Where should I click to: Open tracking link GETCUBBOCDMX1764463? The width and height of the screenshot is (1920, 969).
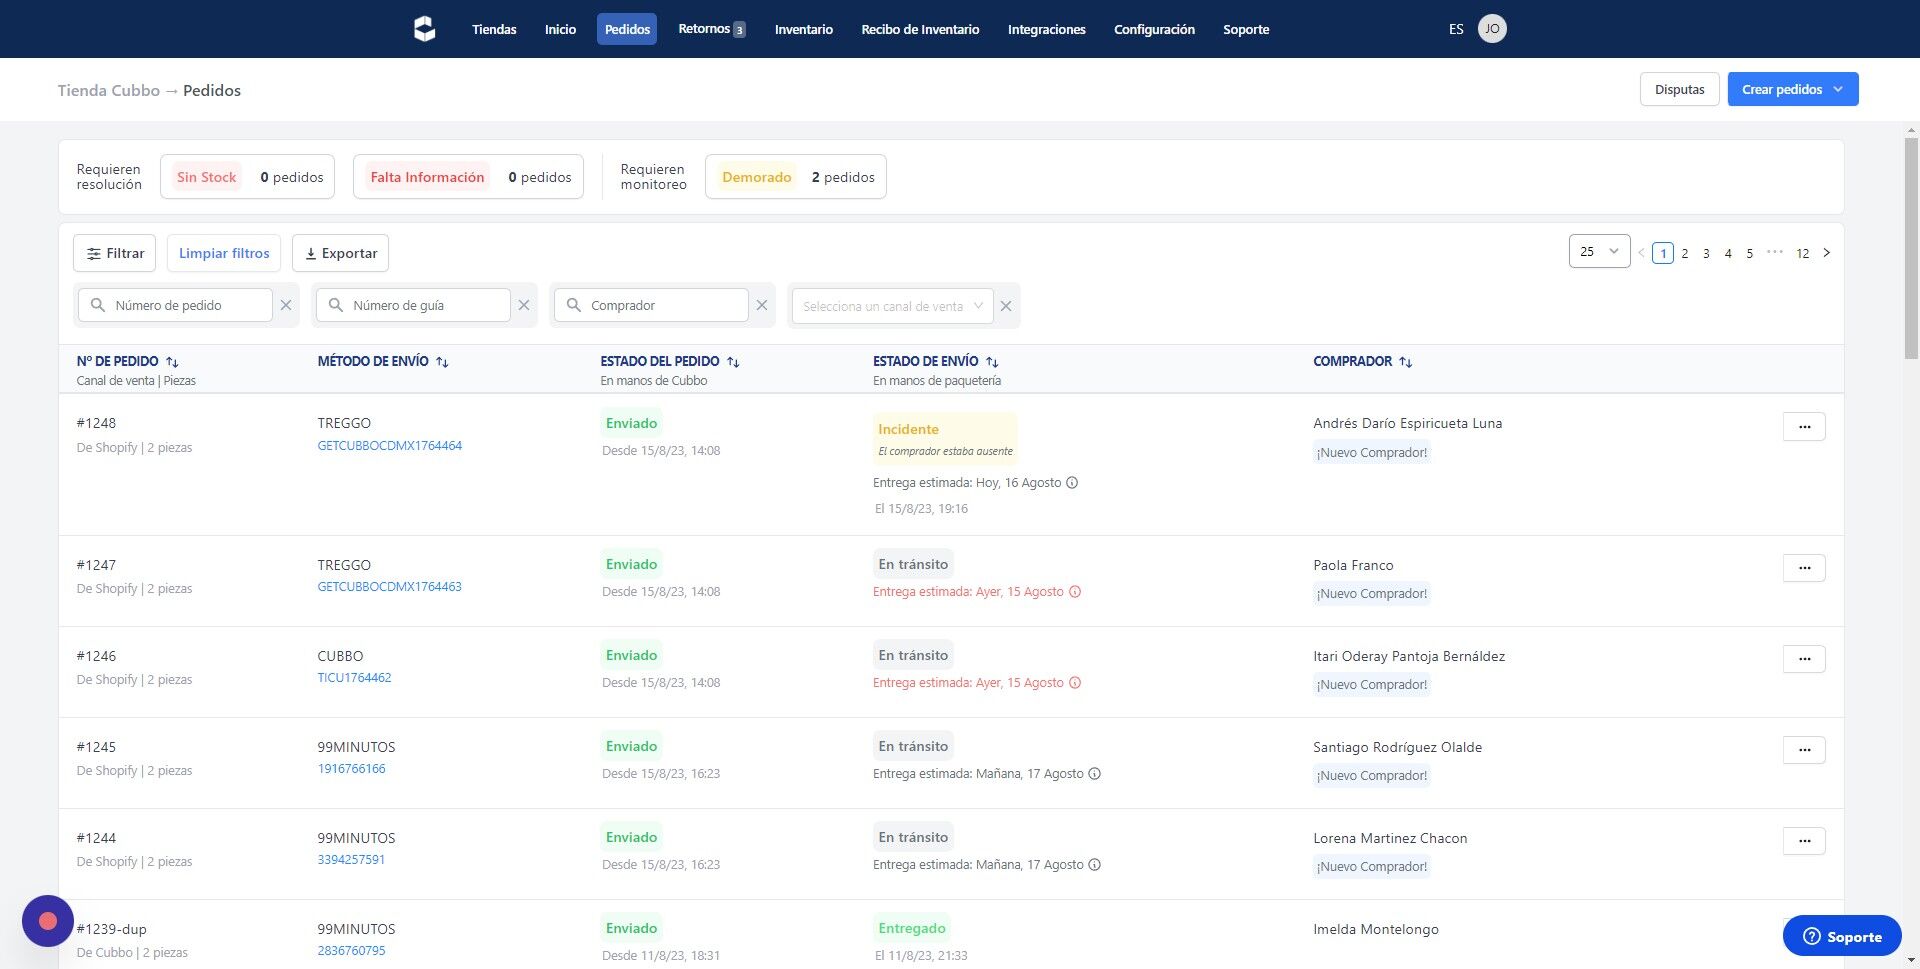click(389, 587)
